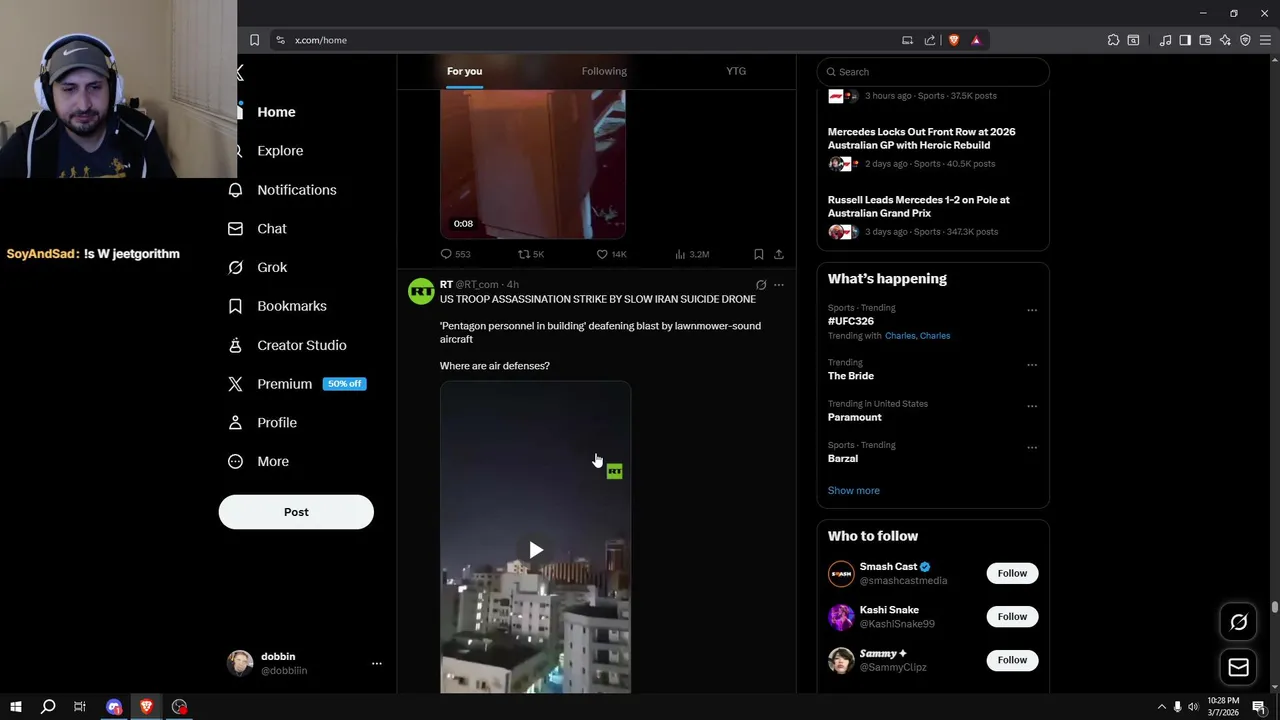Image resolution: width=1280 pixels, height=720 pixels.
Task: Open Brave Leo AI sparkle icon
Action: 1225,40
